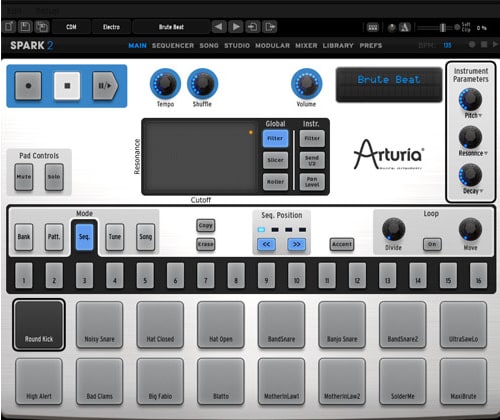Open the LIBRARY tab
This screenshot has width=500, height=420.
point(338,45)
